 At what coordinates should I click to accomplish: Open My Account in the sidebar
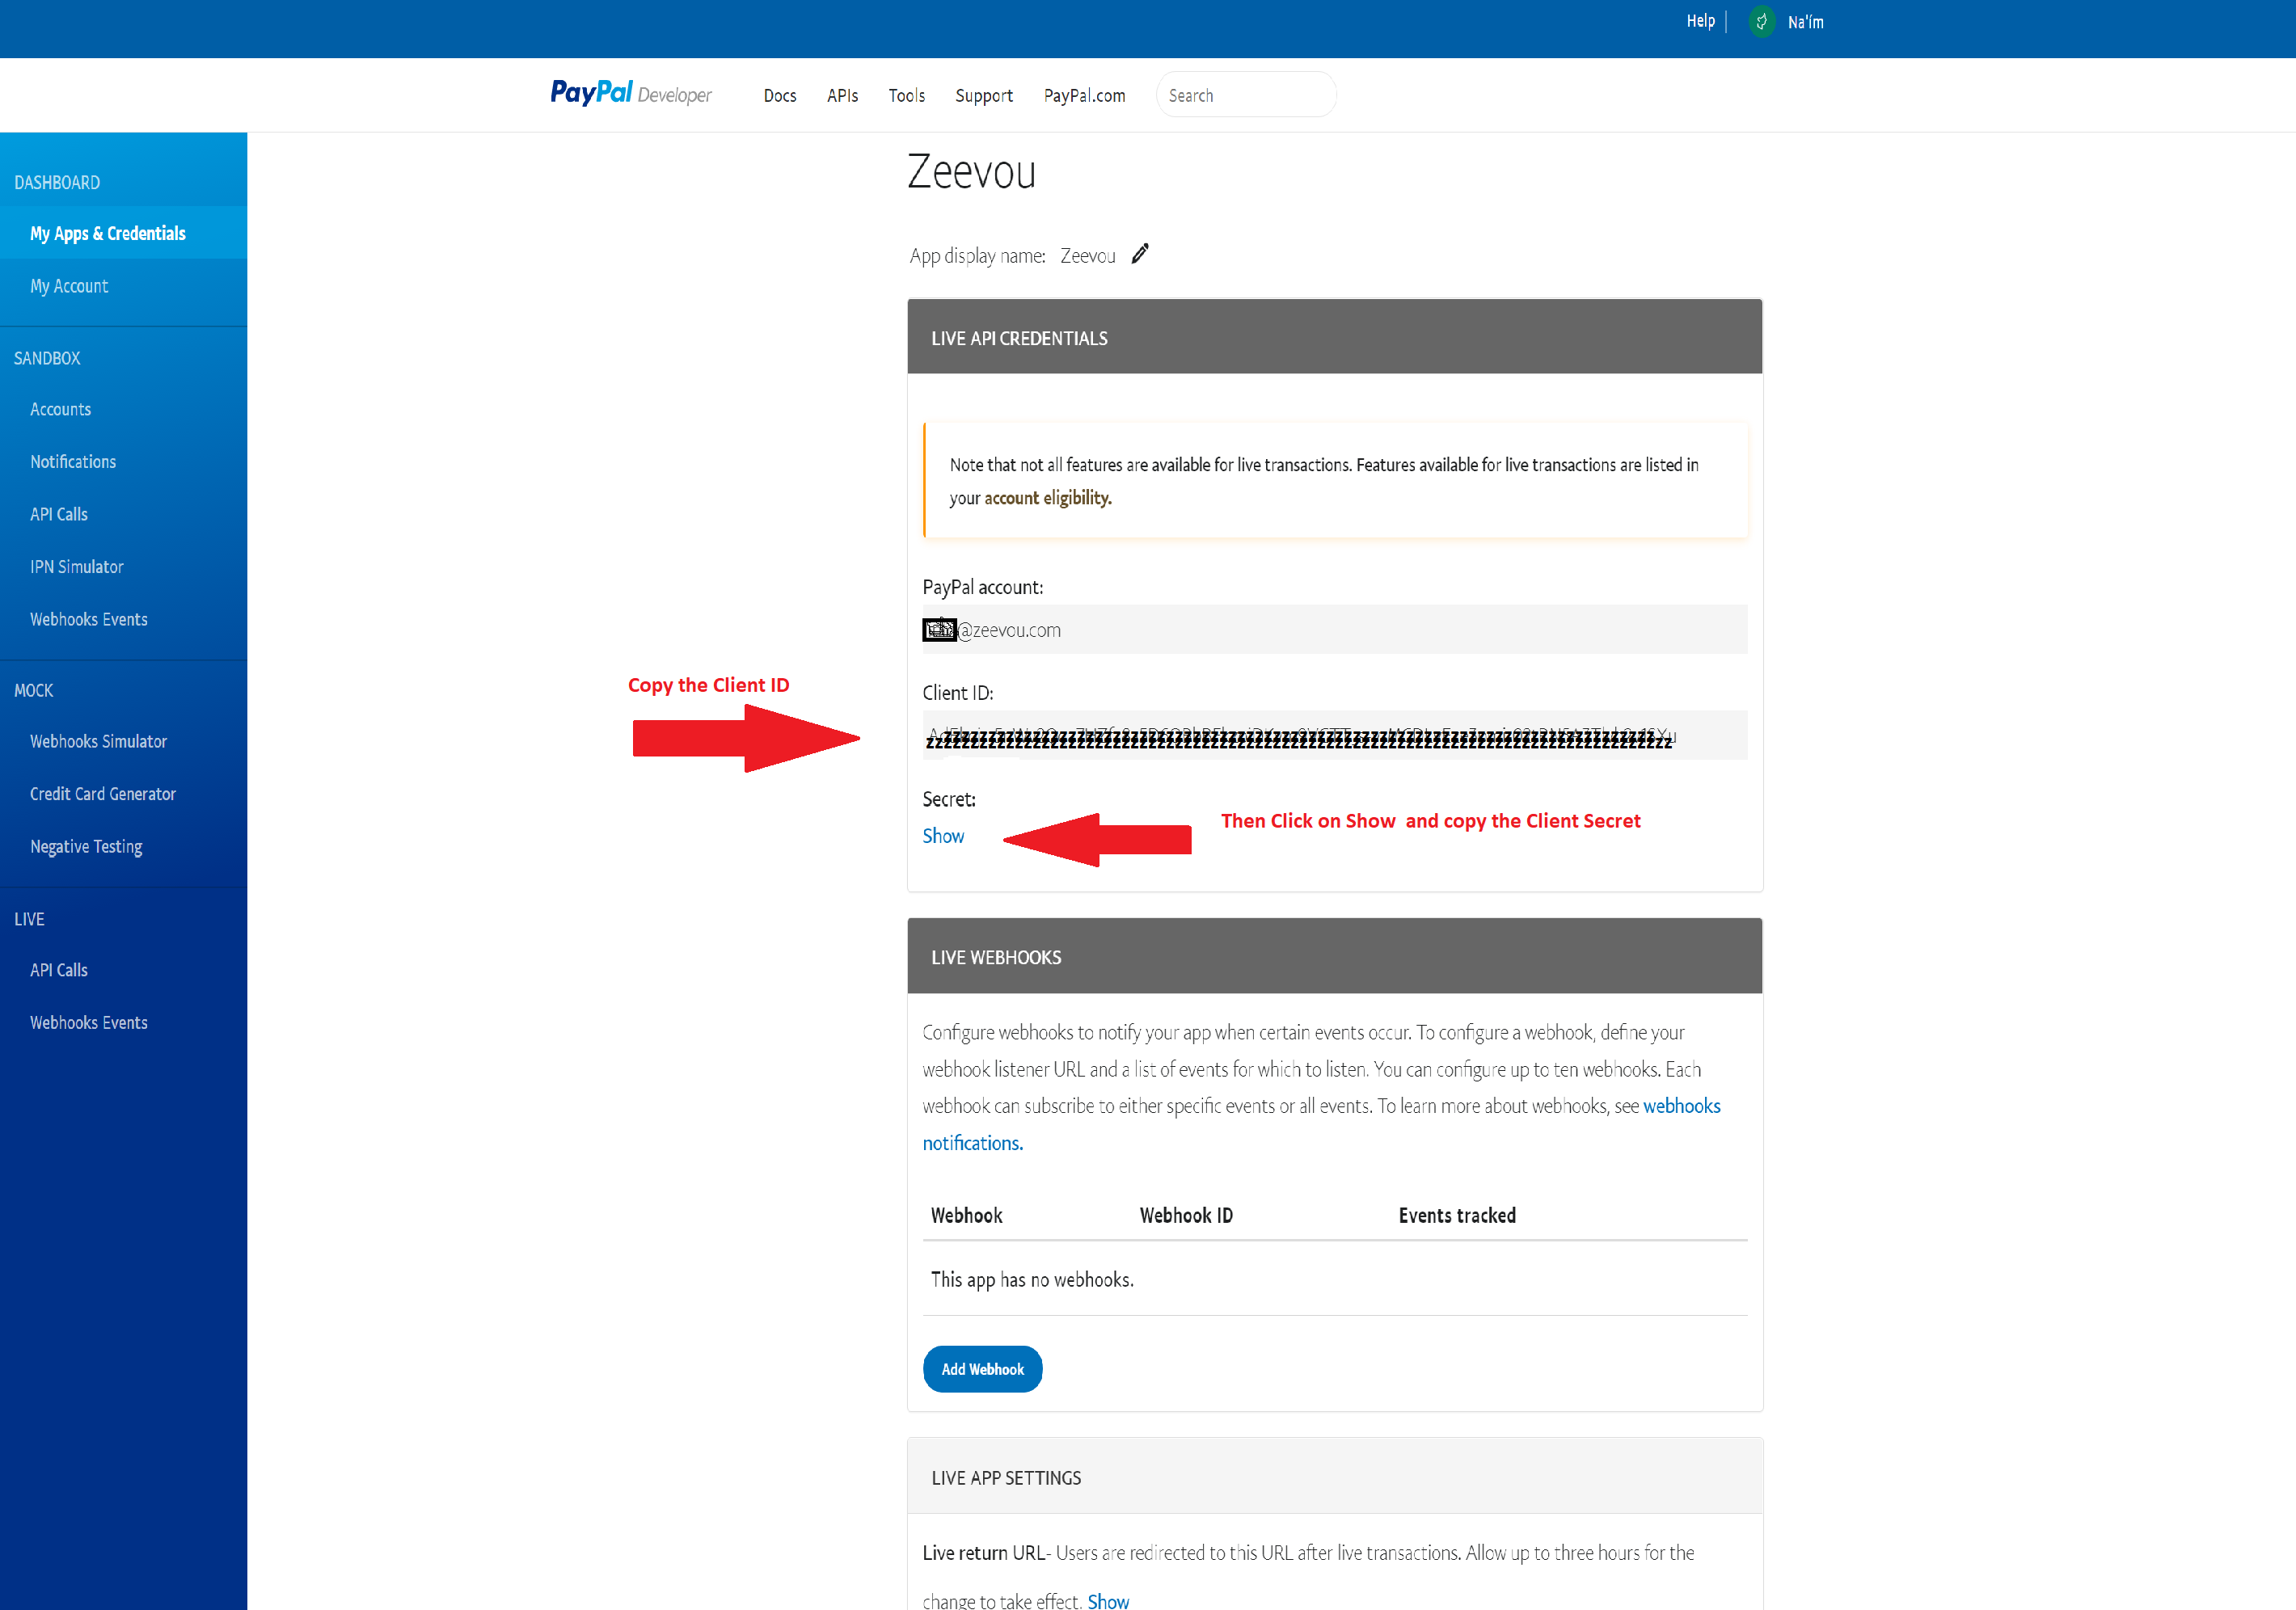(69, 286)
